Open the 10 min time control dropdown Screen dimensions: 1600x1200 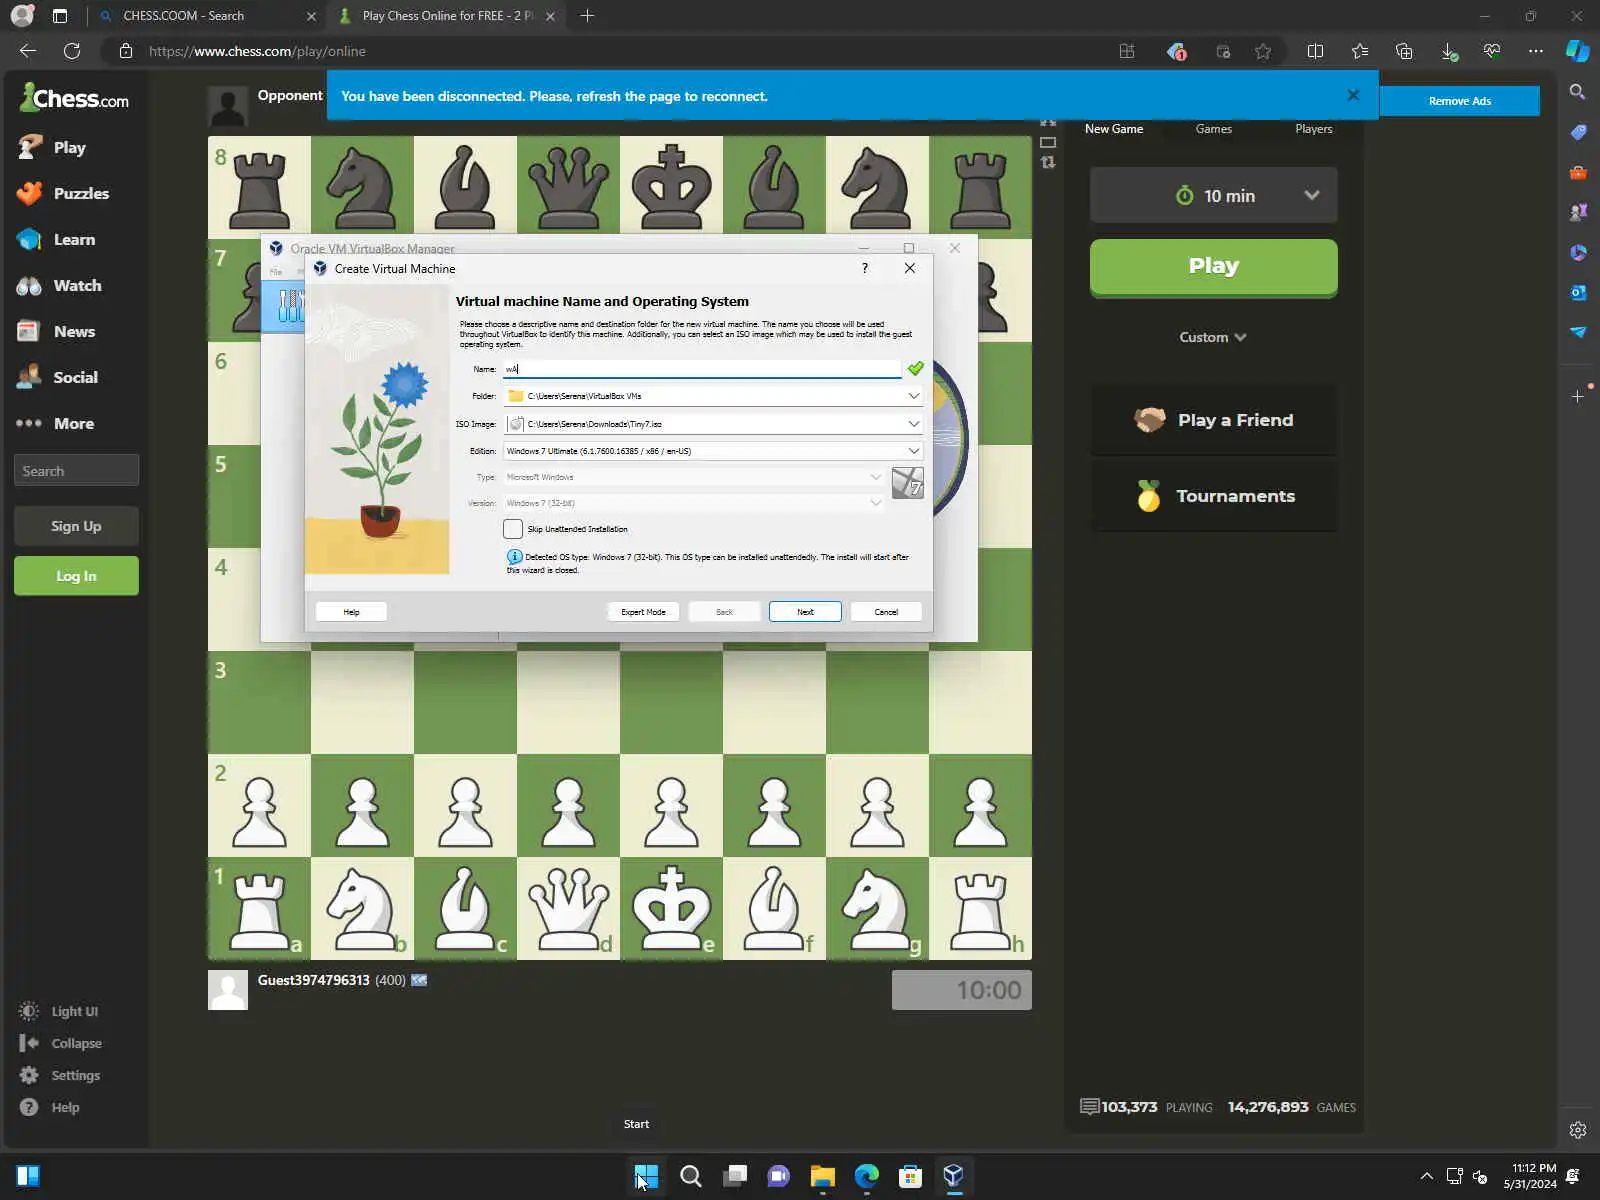[1213, 195]
